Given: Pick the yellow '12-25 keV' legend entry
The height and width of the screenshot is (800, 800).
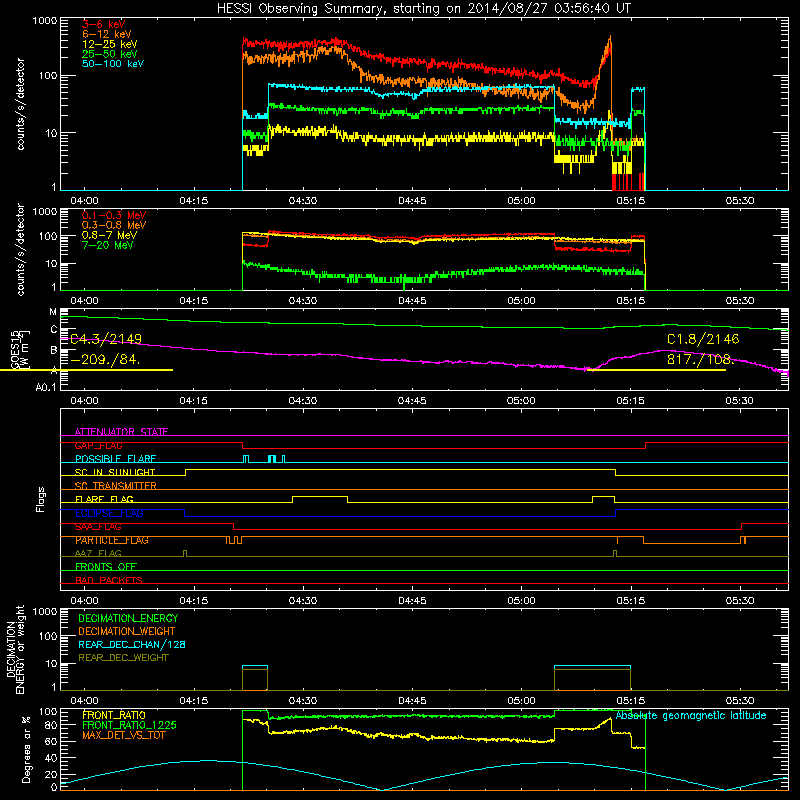Looking at the screenshot, I should click(110, 44).
